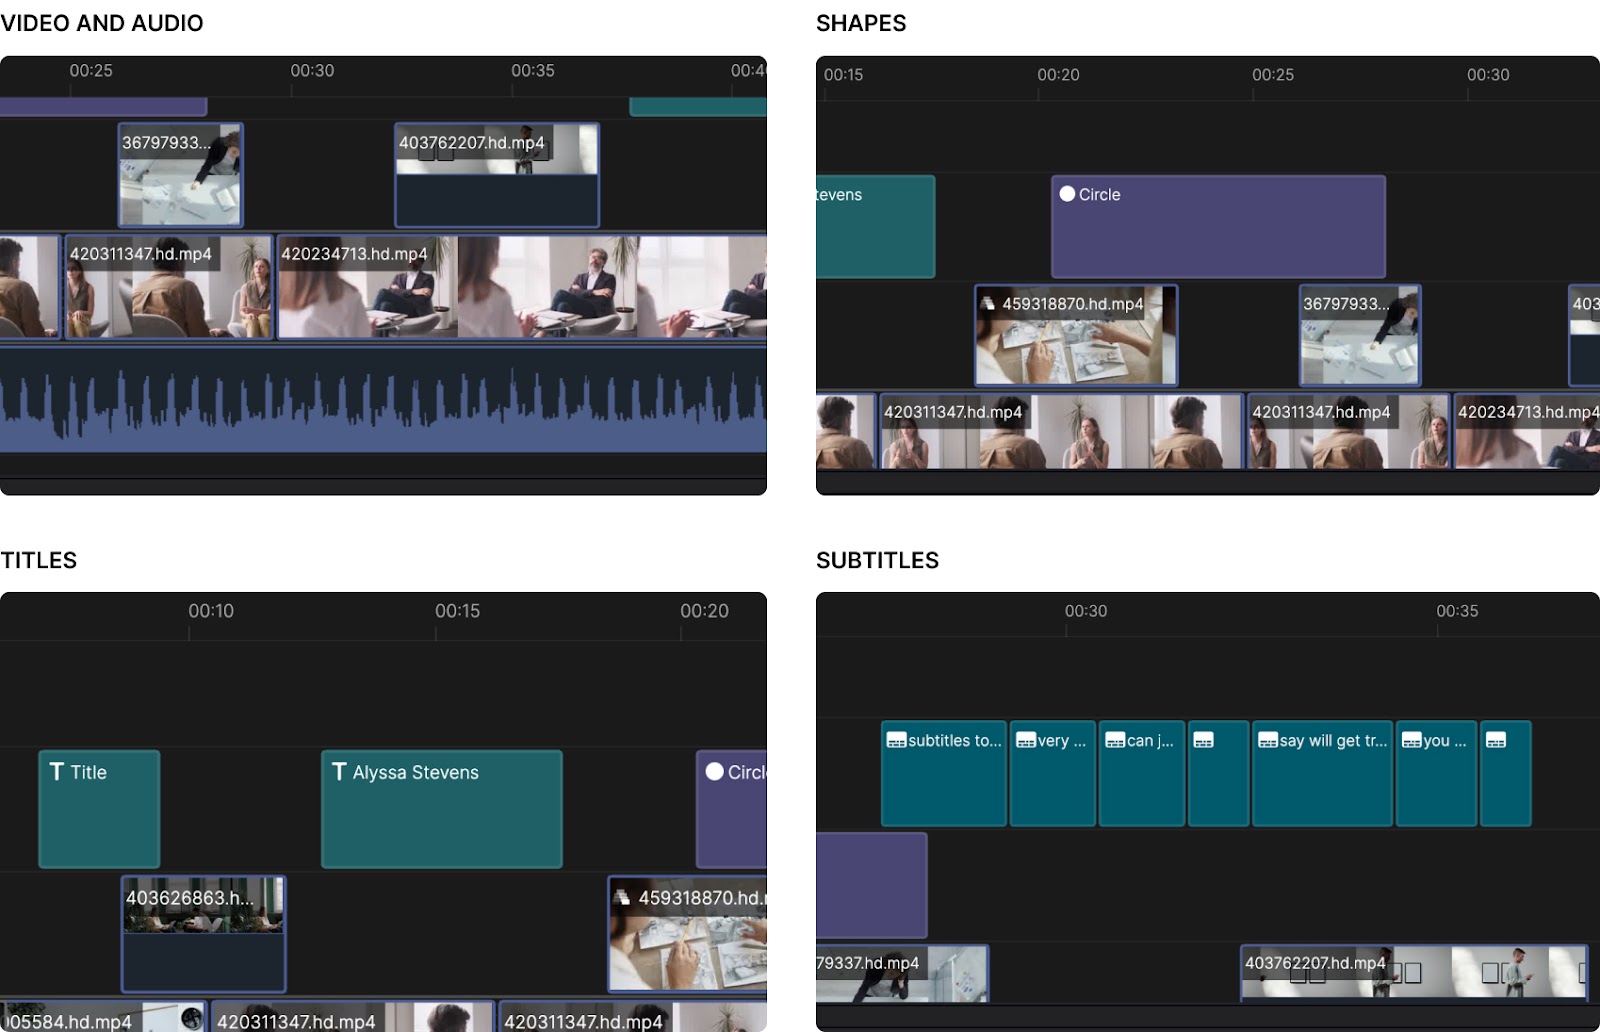Click the 00:25 marker in Shapes ruler
Image resolution: width=1600 pixels, height=1032 pixels.
1273,75
